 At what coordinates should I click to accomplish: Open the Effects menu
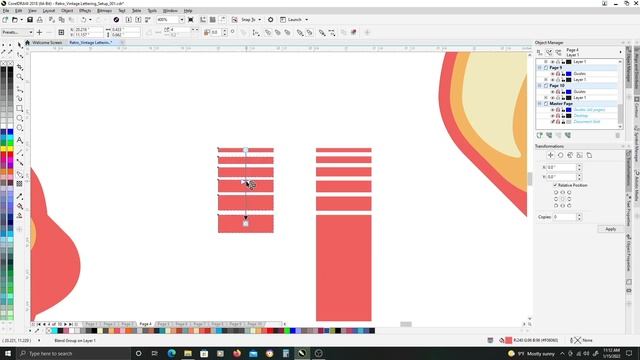(85, 11)
